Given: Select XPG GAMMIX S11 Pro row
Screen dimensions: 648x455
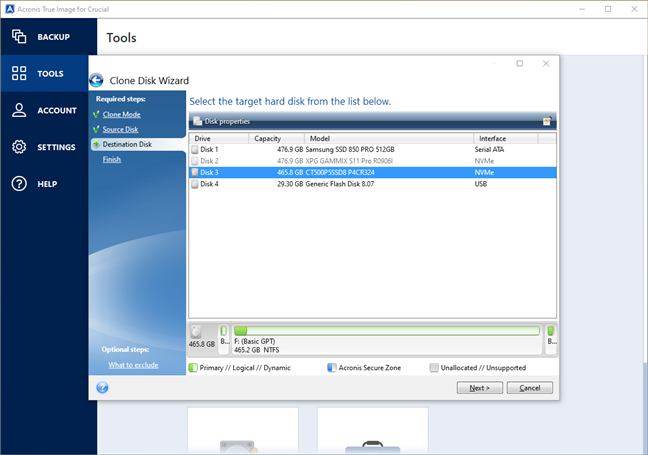Looking at the screenshot, I should 372,161.
